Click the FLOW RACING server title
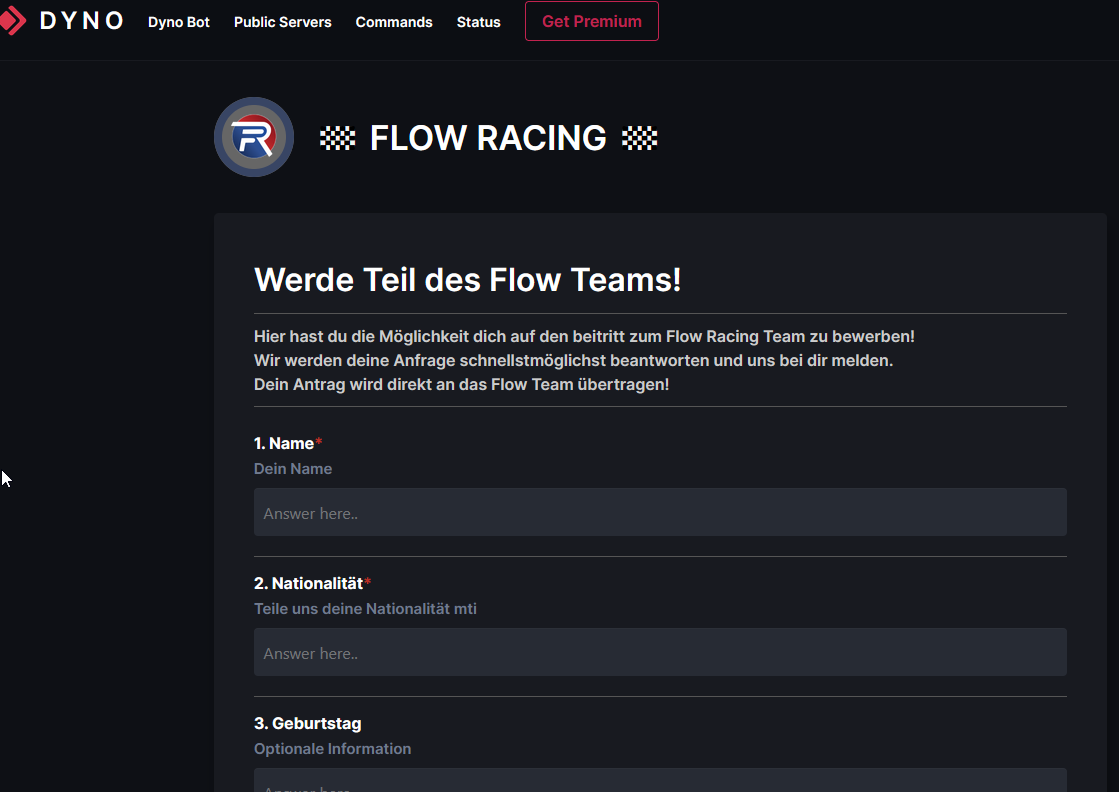The image size is (1119, 792). coord(488,138)
